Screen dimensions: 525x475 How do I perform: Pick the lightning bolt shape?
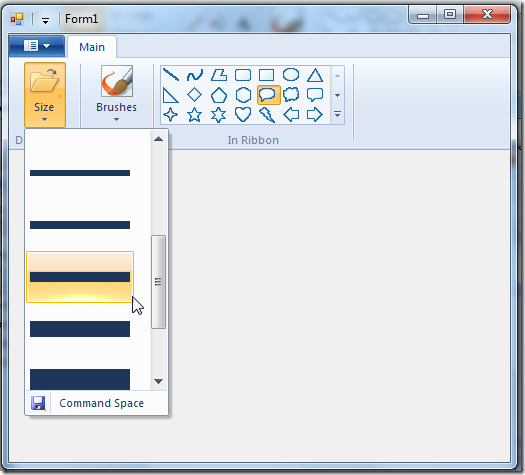267,115
